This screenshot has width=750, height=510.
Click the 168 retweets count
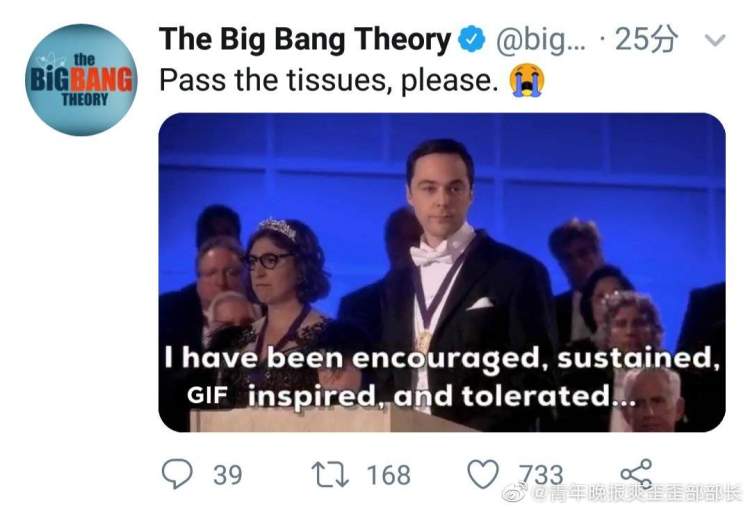click(x=388, y=475)
